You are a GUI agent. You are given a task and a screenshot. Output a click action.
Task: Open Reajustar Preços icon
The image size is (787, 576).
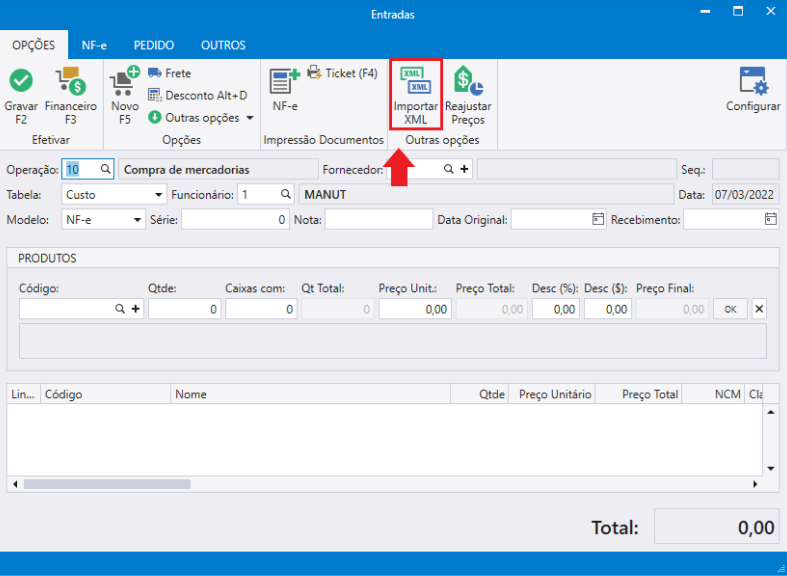(468, 81)
